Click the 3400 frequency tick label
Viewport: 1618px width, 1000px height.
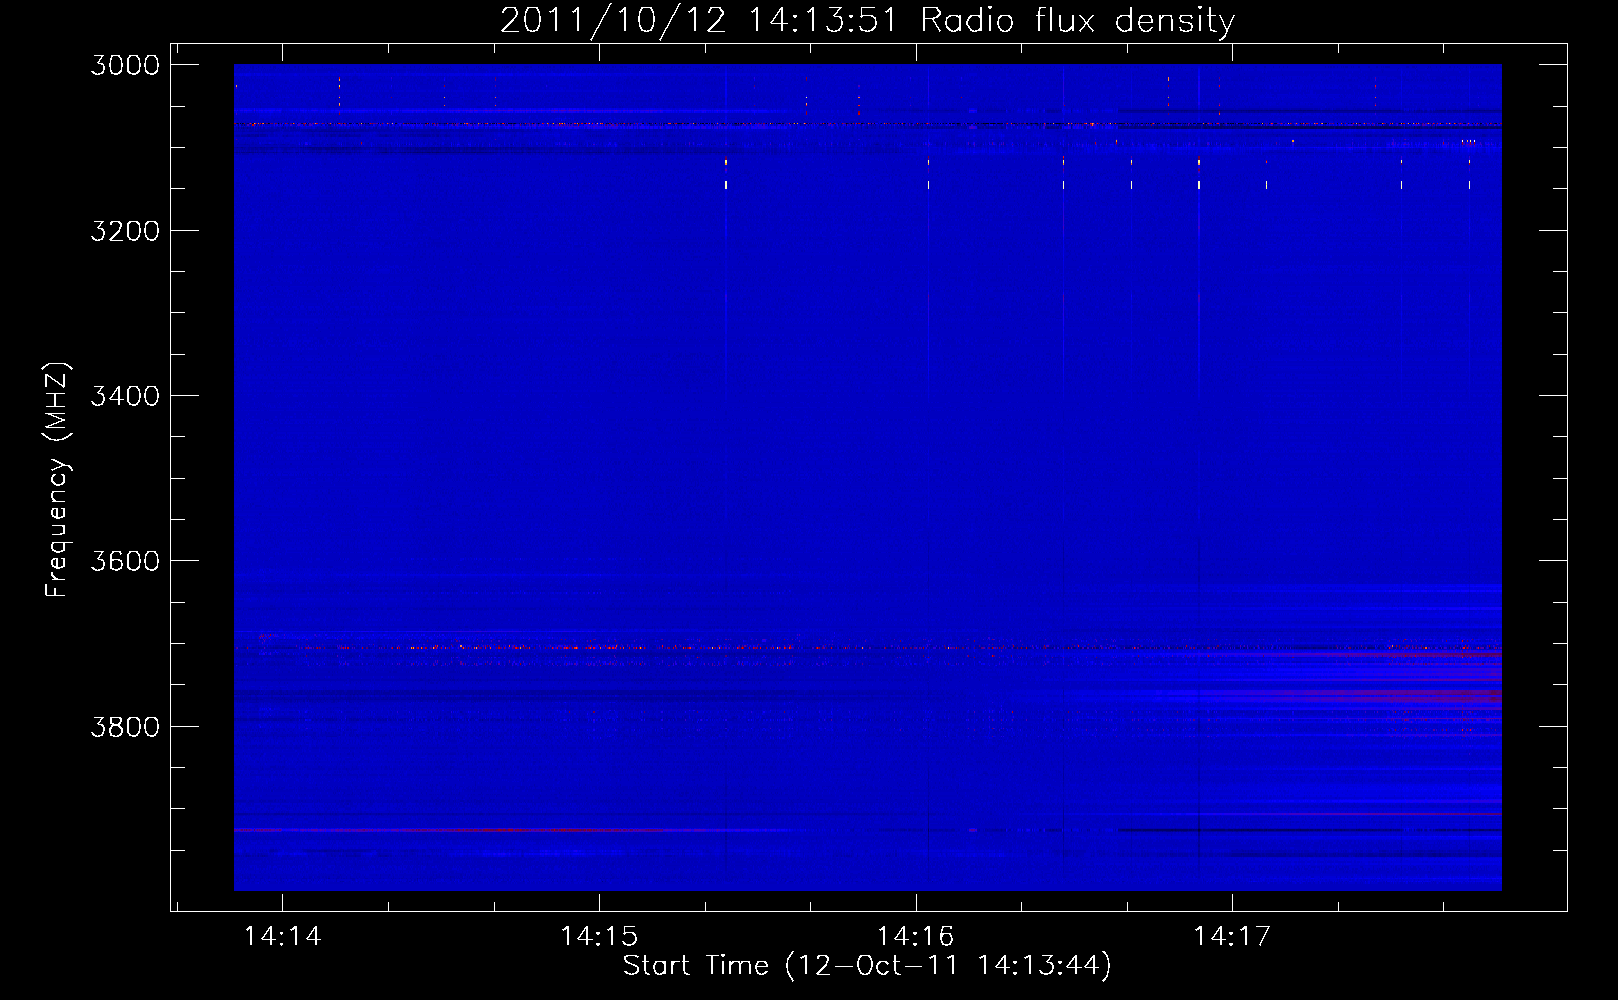tap(125, 396)
